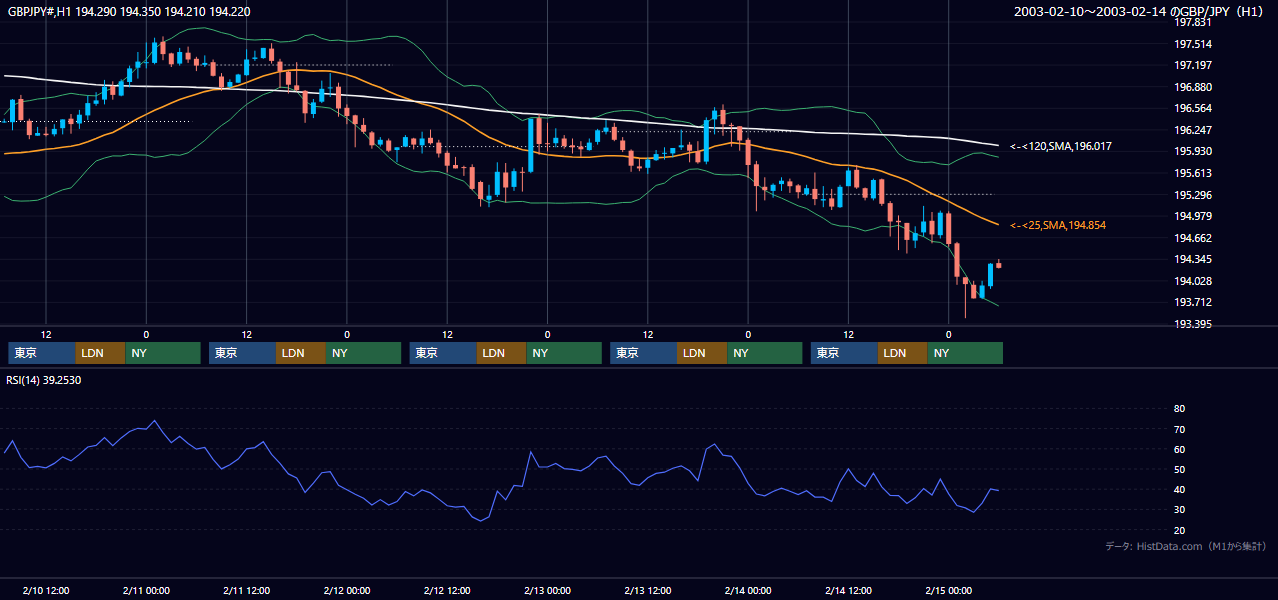Select the LDN session block for 2/10
The image size is (1278, 600).
tap(101, 353)
